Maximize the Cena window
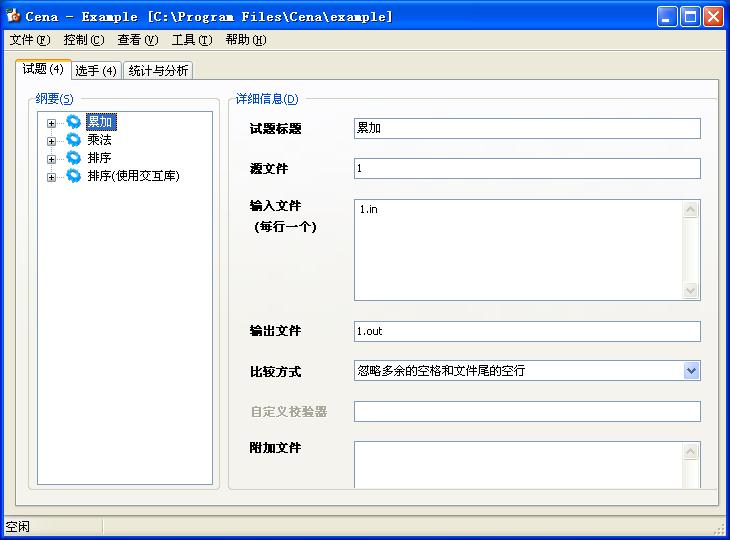Screen dimensions: 730x540 click(690, 17)
